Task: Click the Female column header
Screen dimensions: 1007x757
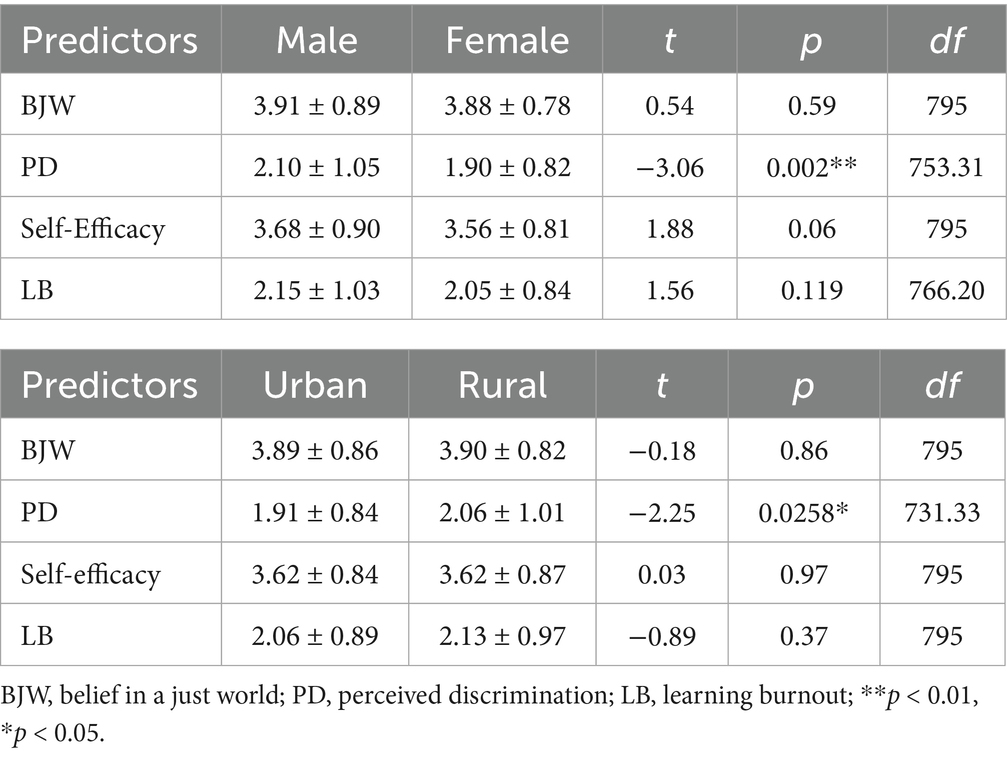Action: tap(507, 41)
